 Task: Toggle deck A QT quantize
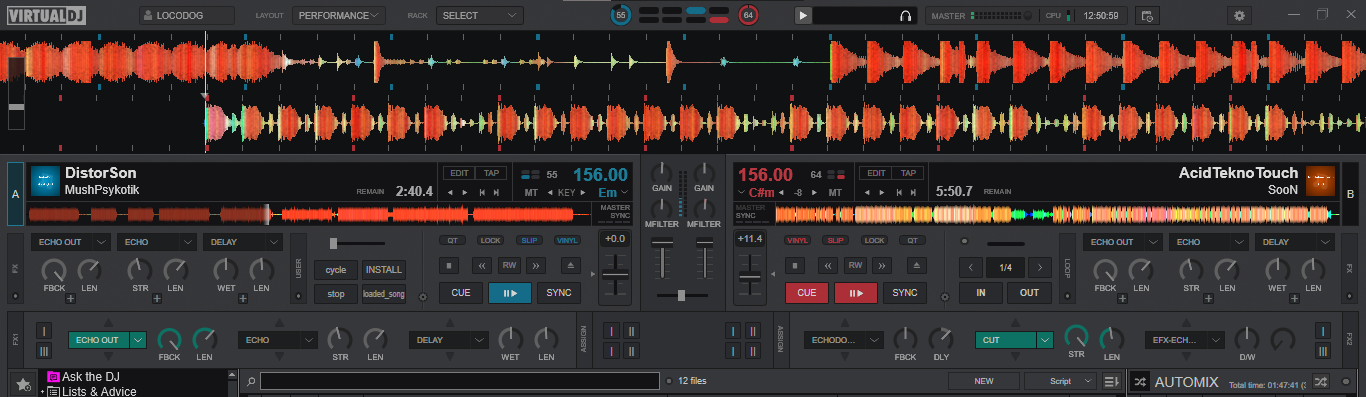453,240
